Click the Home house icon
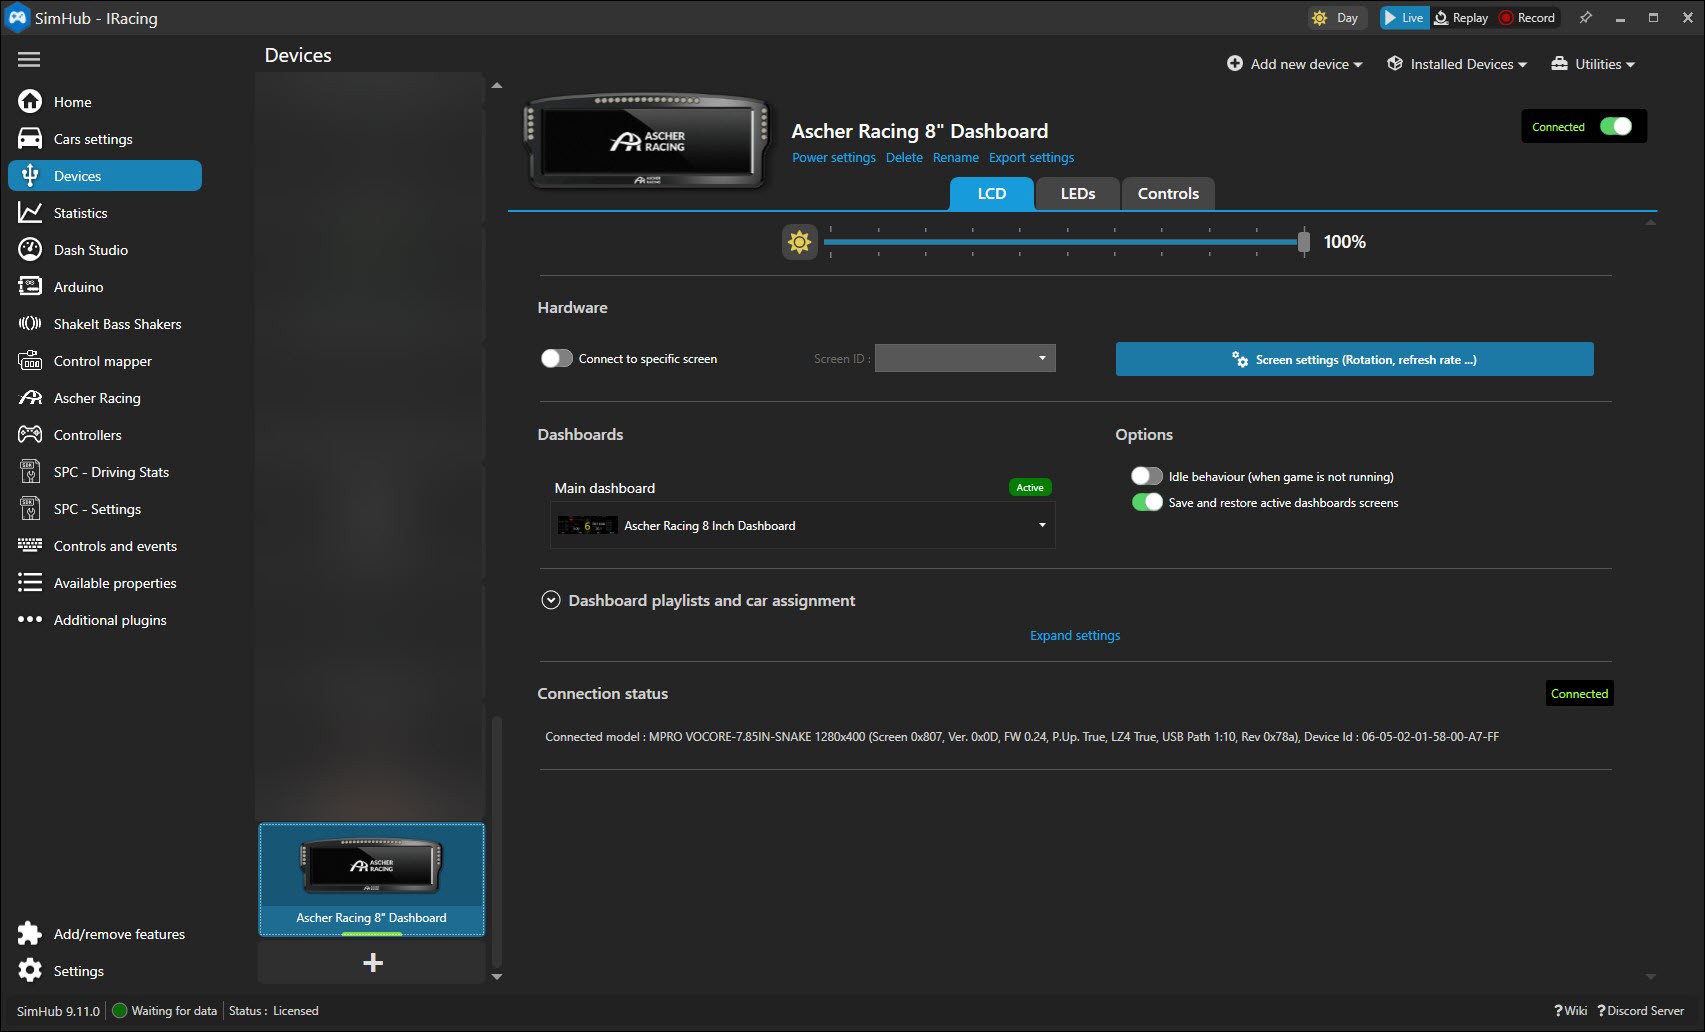This screenshot has height=1032, width=1705. coord(30,102)
